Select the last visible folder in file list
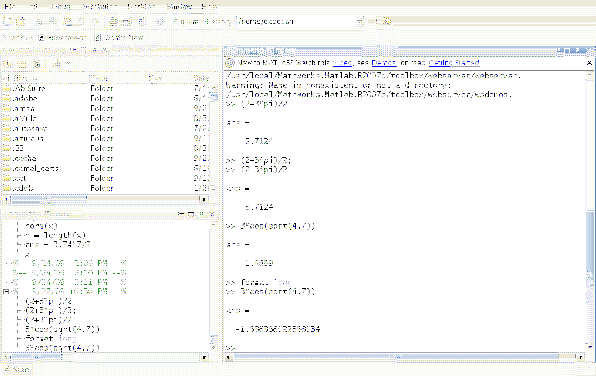 point(106,188)
